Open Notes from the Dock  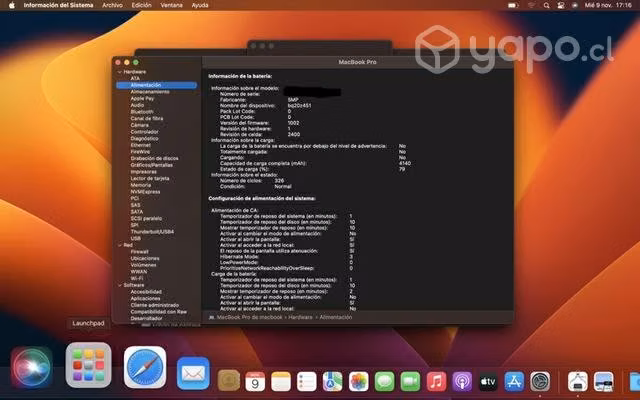(281, 382)
